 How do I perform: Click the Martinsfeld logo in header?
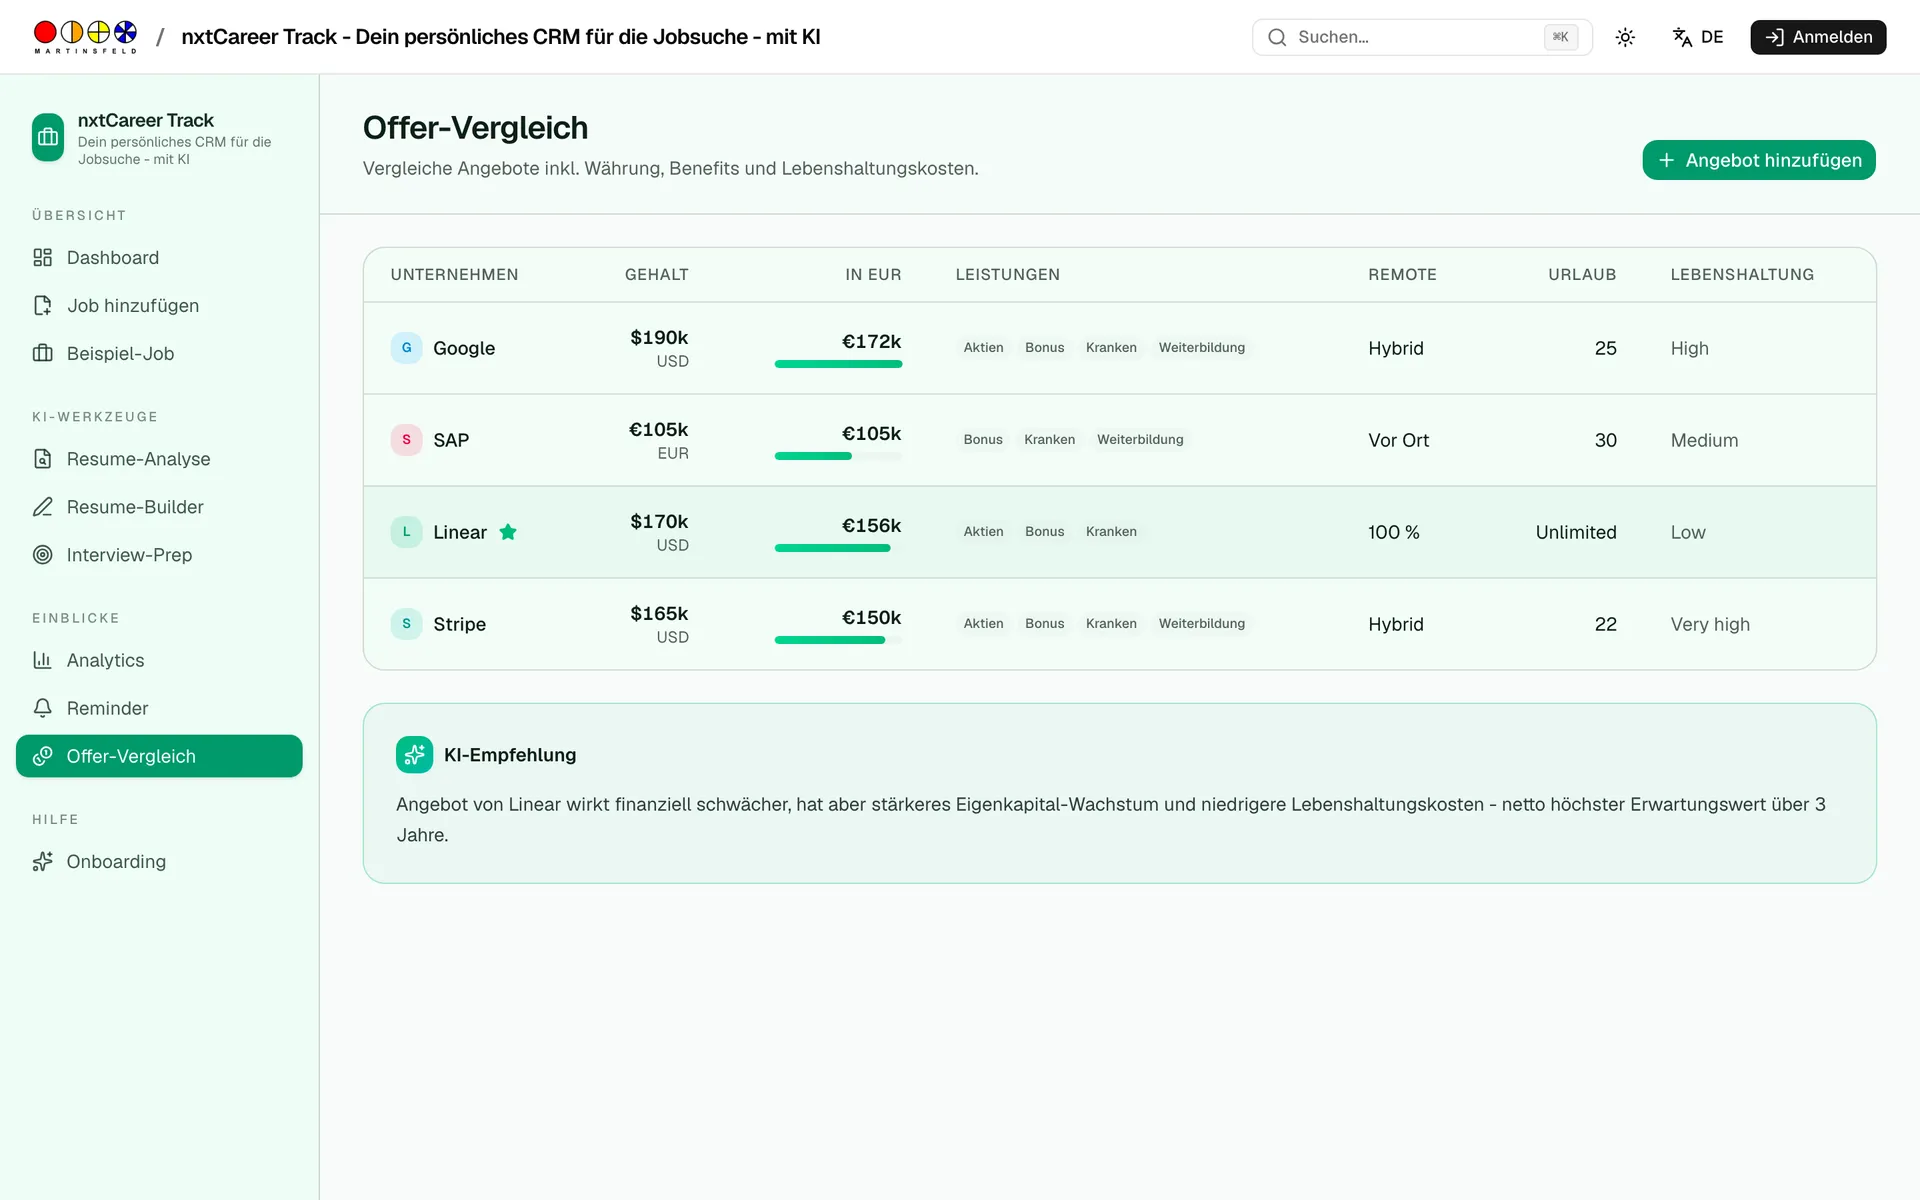pyautogui.click(x=85, y=37)
